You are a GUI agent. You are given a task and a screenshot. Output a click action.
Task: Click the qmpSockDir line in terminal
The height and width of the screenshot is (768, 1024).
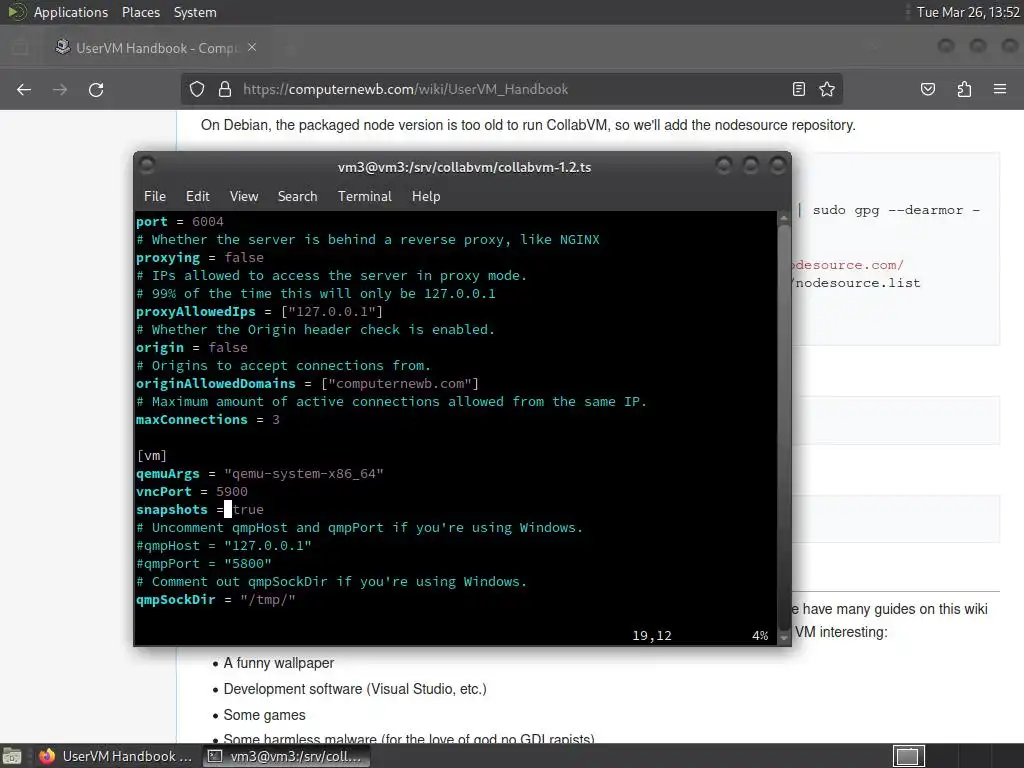coord(216,600)
